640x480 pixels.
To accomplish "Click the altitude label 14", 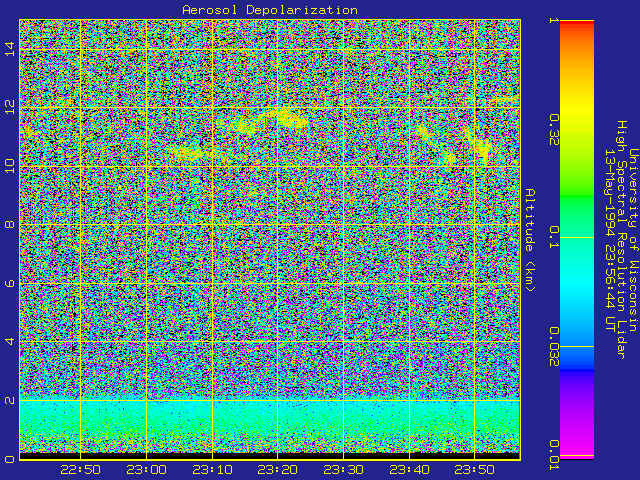I will click(x=10, y=49).
